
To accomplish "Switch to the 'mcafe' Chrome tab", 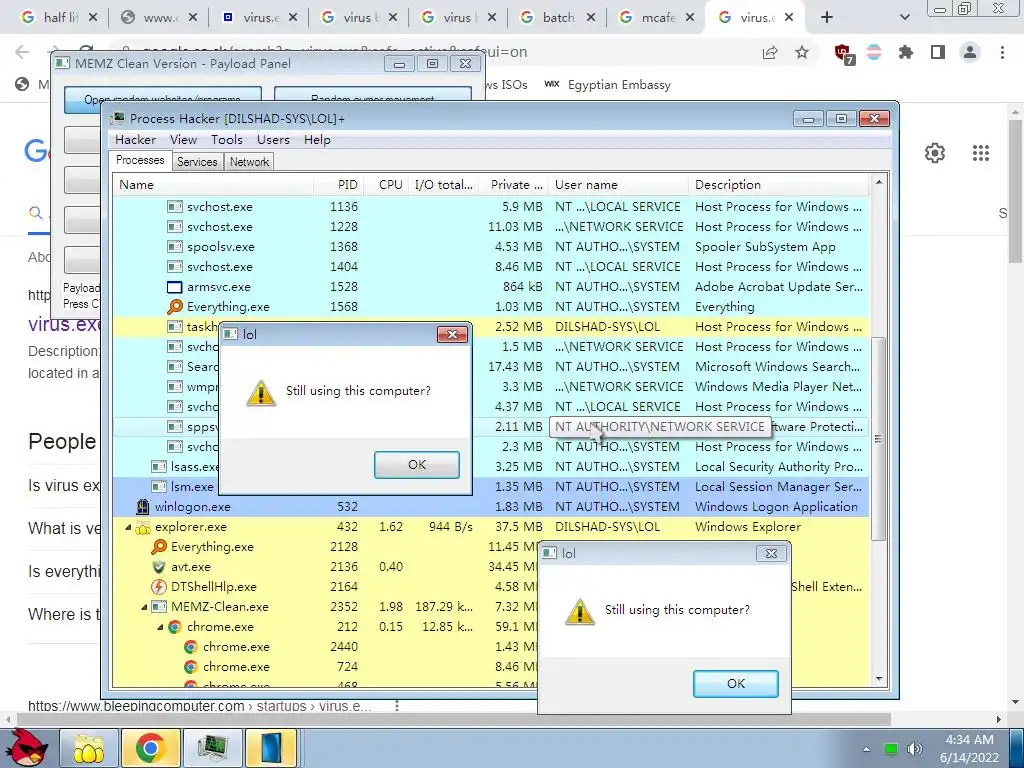I will pyautogui.click(x=656, y=18).
